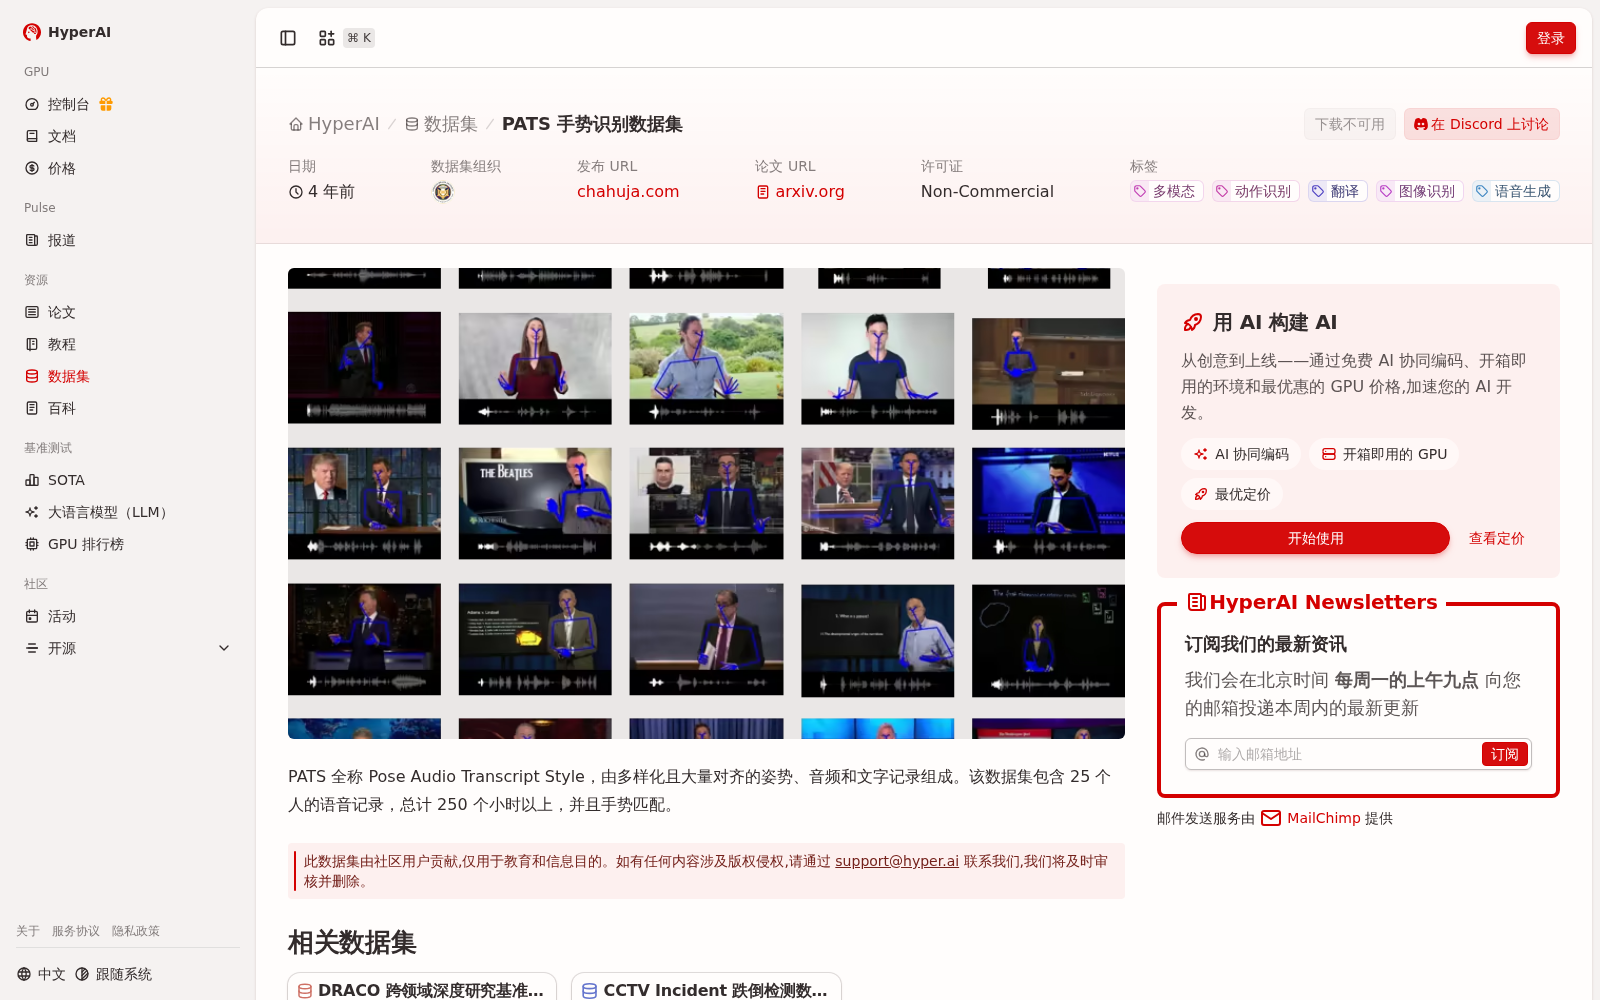The width and height of the screenshot is (1600, 1000).
Task: Switch language via 中文 selector
Action: [x=42, y=974]
